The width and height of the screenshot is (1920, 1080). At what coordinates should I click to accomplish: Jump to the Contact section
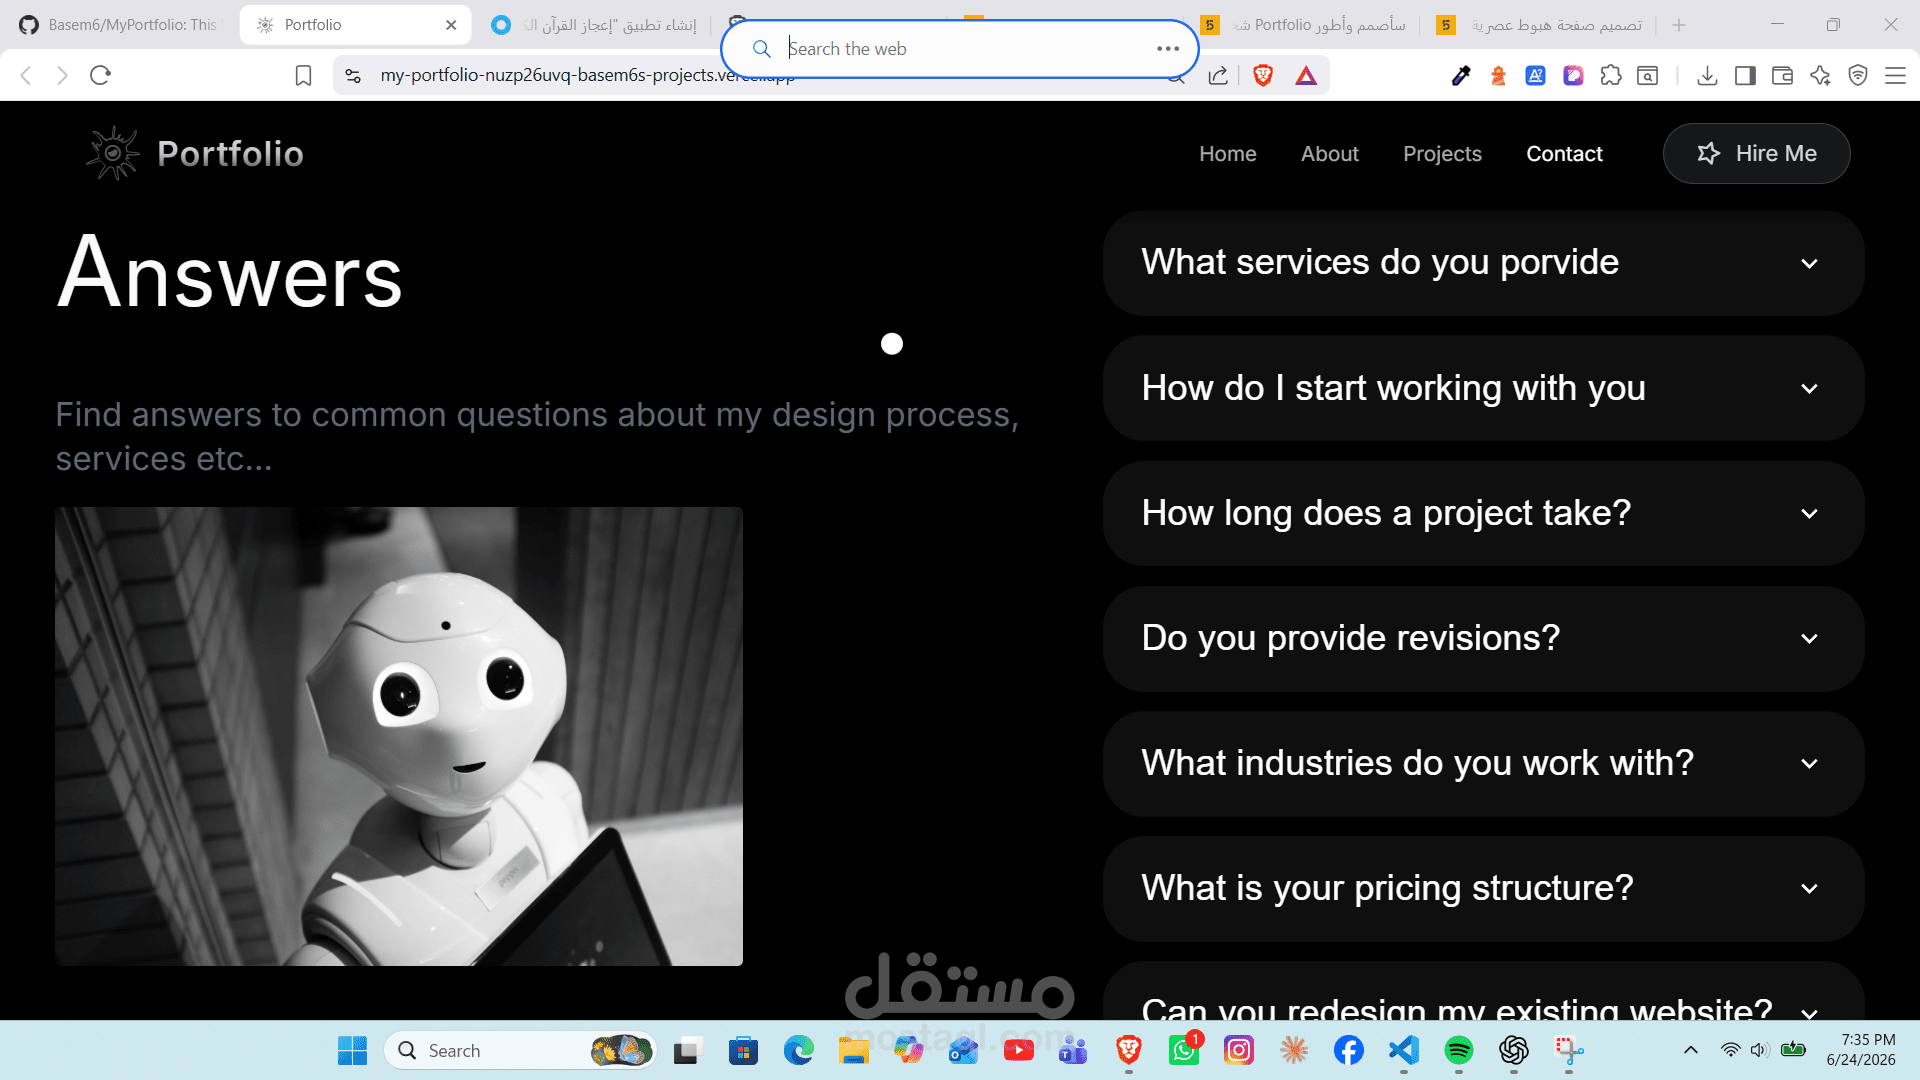(x=1564, y=153)
